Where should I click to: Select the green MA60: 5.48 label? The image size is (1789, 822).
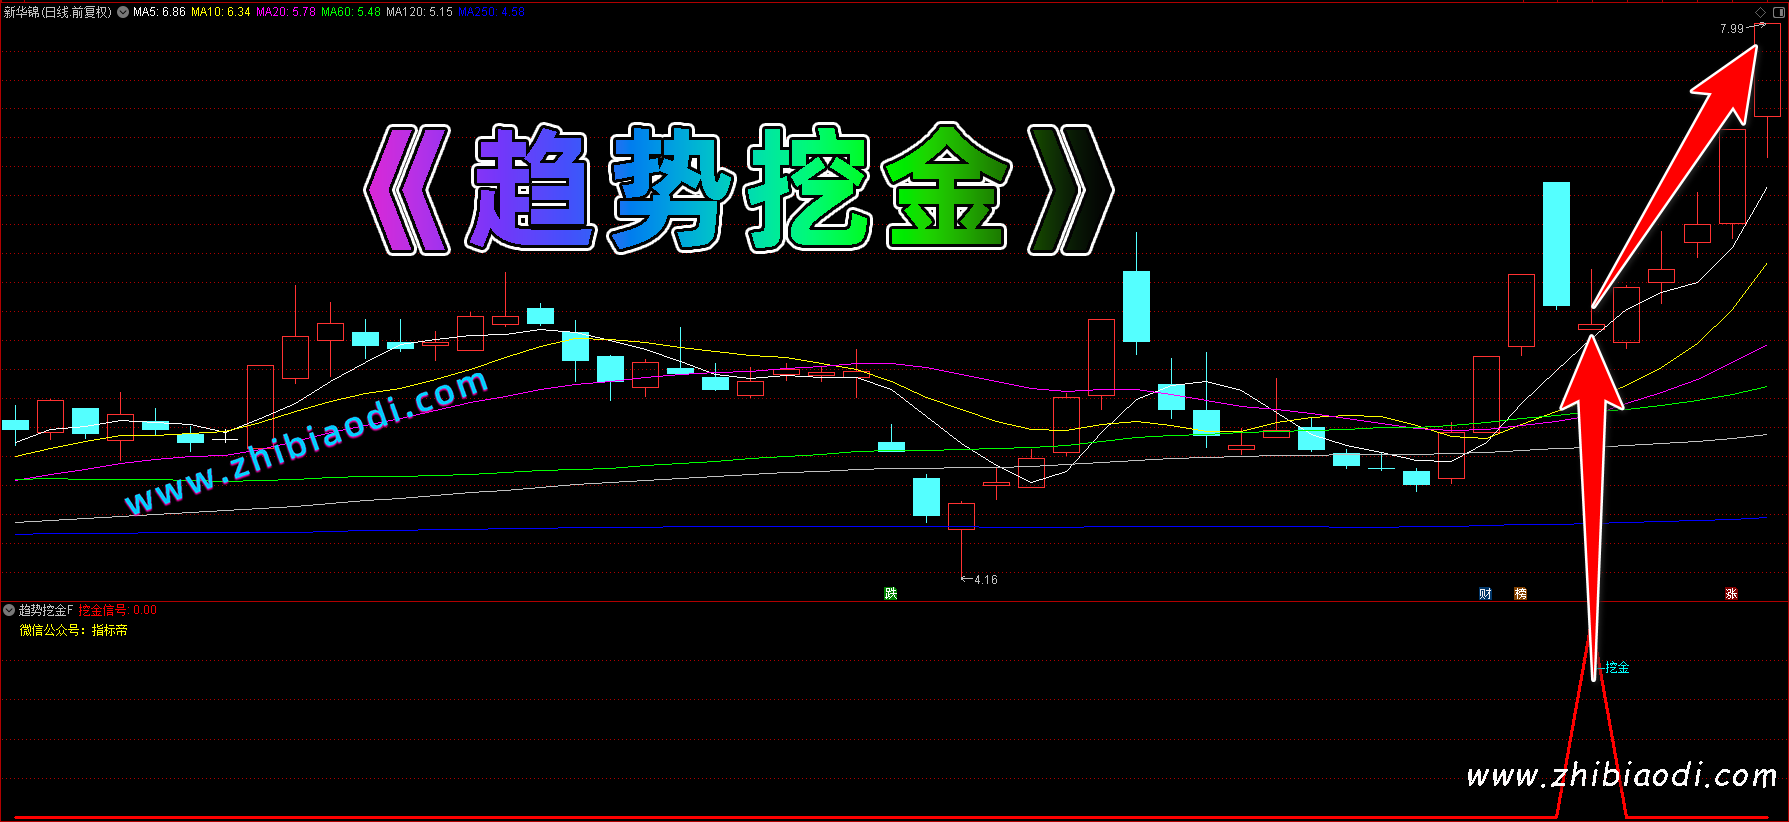[351, 12]
